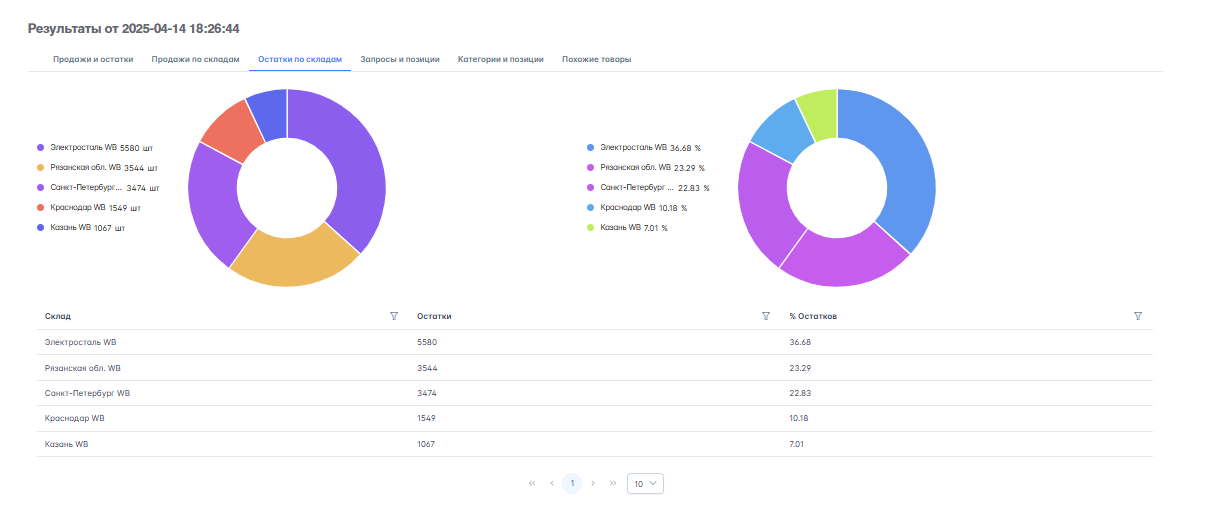
Task: Switch to Продажи и остатки tab
Action: click(93, 59)
